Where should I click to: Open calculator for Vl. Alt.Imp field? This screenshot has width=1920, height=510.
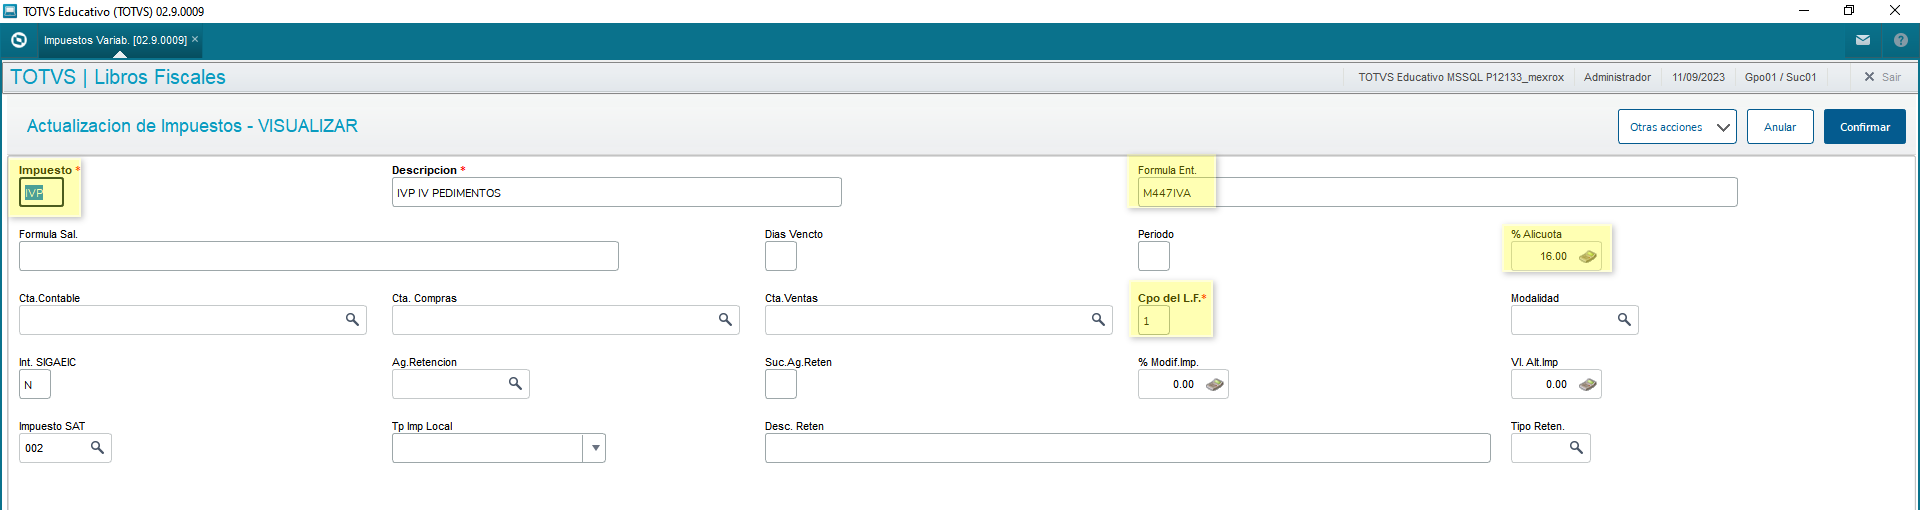point(1588,385)
